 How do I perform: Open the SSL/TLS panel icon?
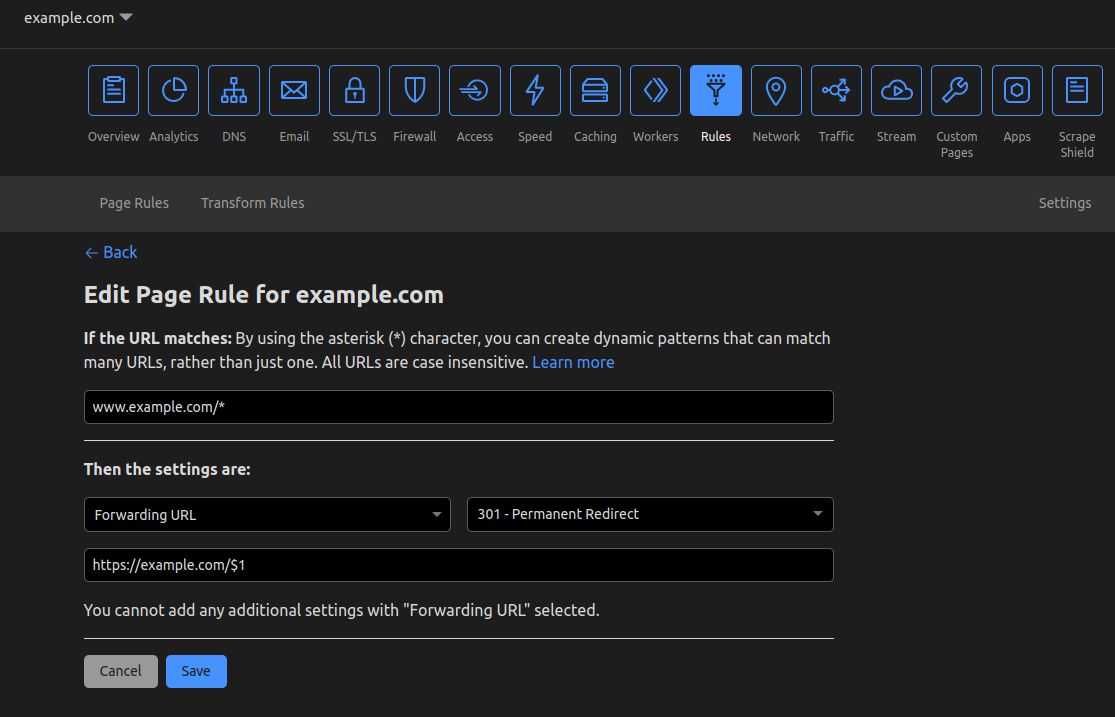(354, 90)
